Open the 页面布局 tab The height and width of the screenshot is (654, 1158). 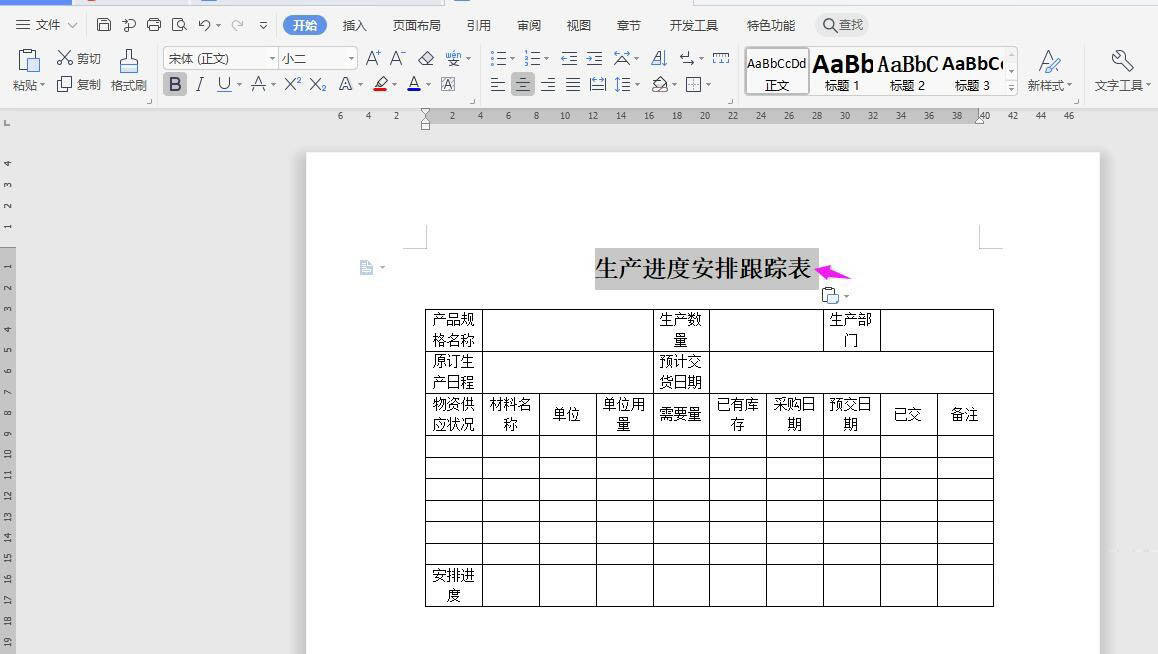[416, 25]
